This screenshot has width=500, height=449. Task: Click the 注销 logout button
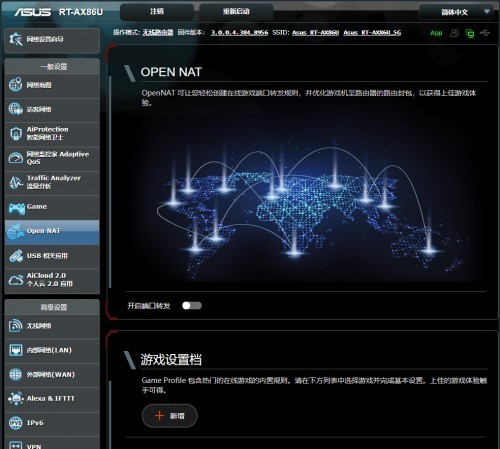(x=157, y=12)
